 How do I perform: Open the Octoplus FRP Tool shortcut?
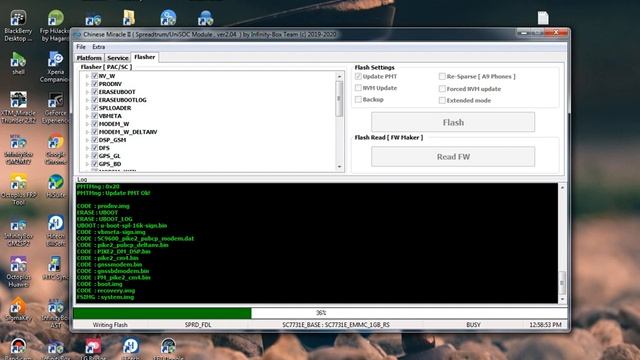pyautogui.click(x=18, y=189)
